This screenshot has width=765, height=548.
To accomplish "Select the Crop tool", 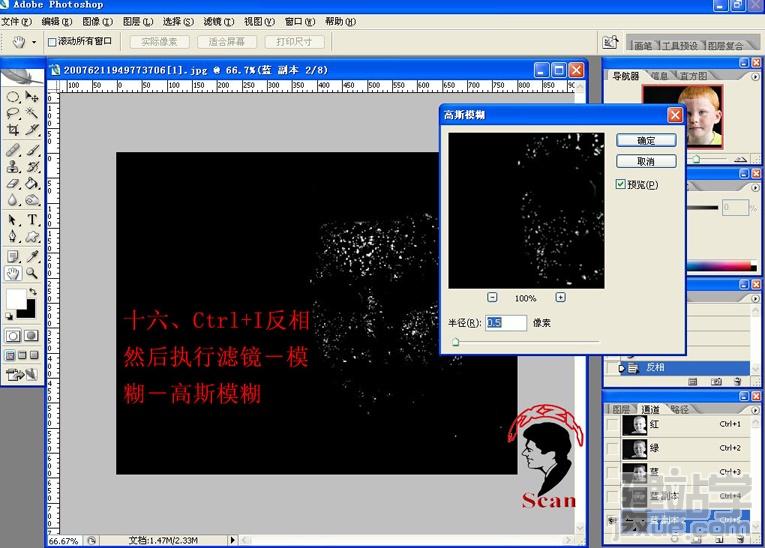I will point(13,130).
